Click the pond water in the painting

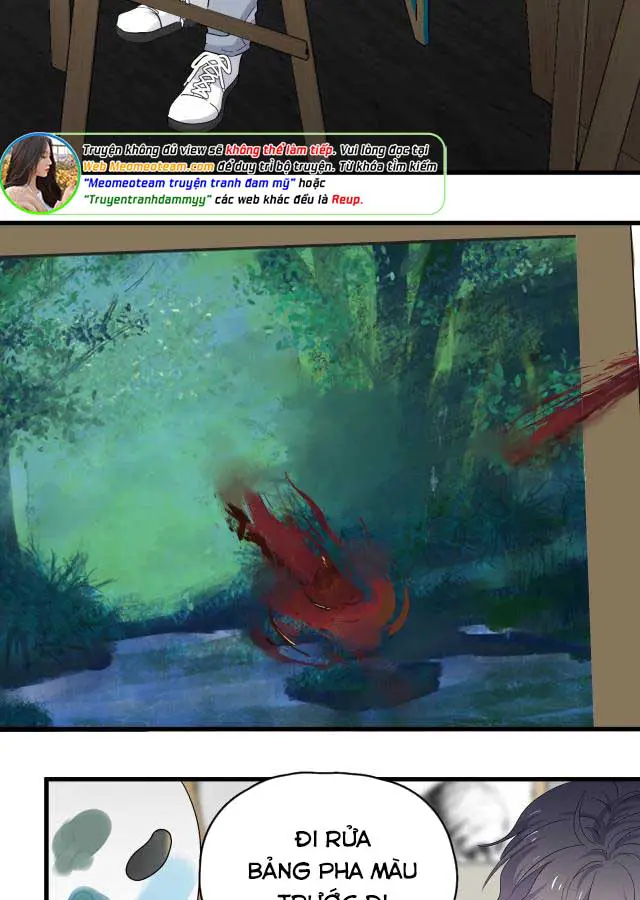[150, 680]
